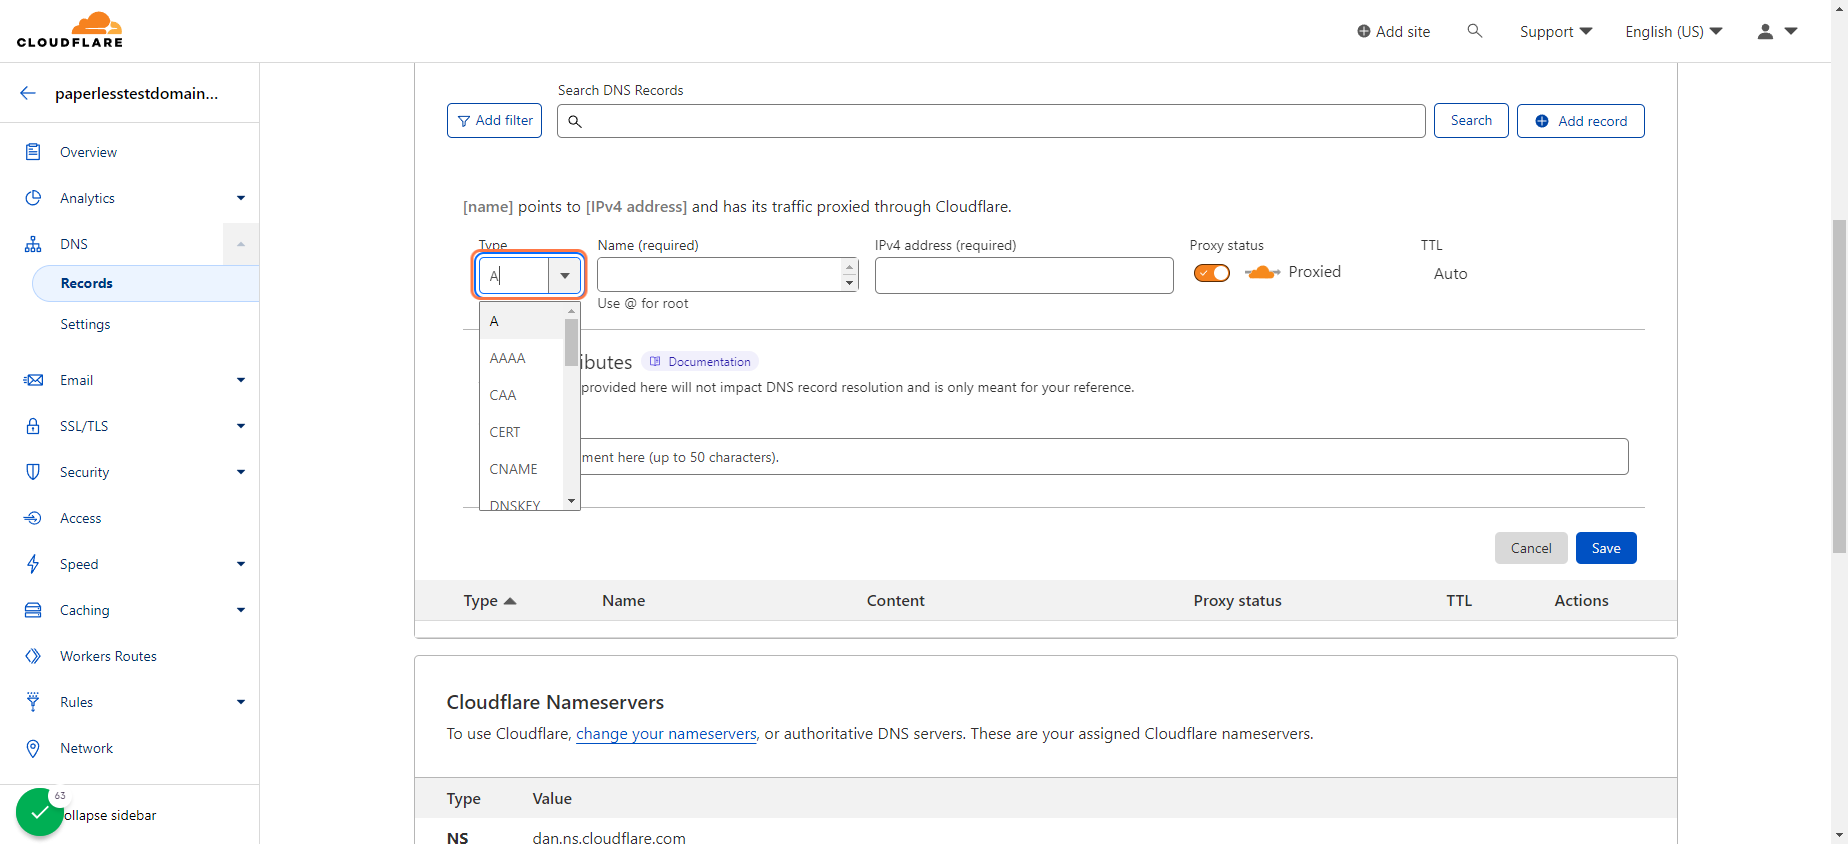1848x844 pixels.
Task: Click the Search DNS Records input field
Action: (991, 121)
